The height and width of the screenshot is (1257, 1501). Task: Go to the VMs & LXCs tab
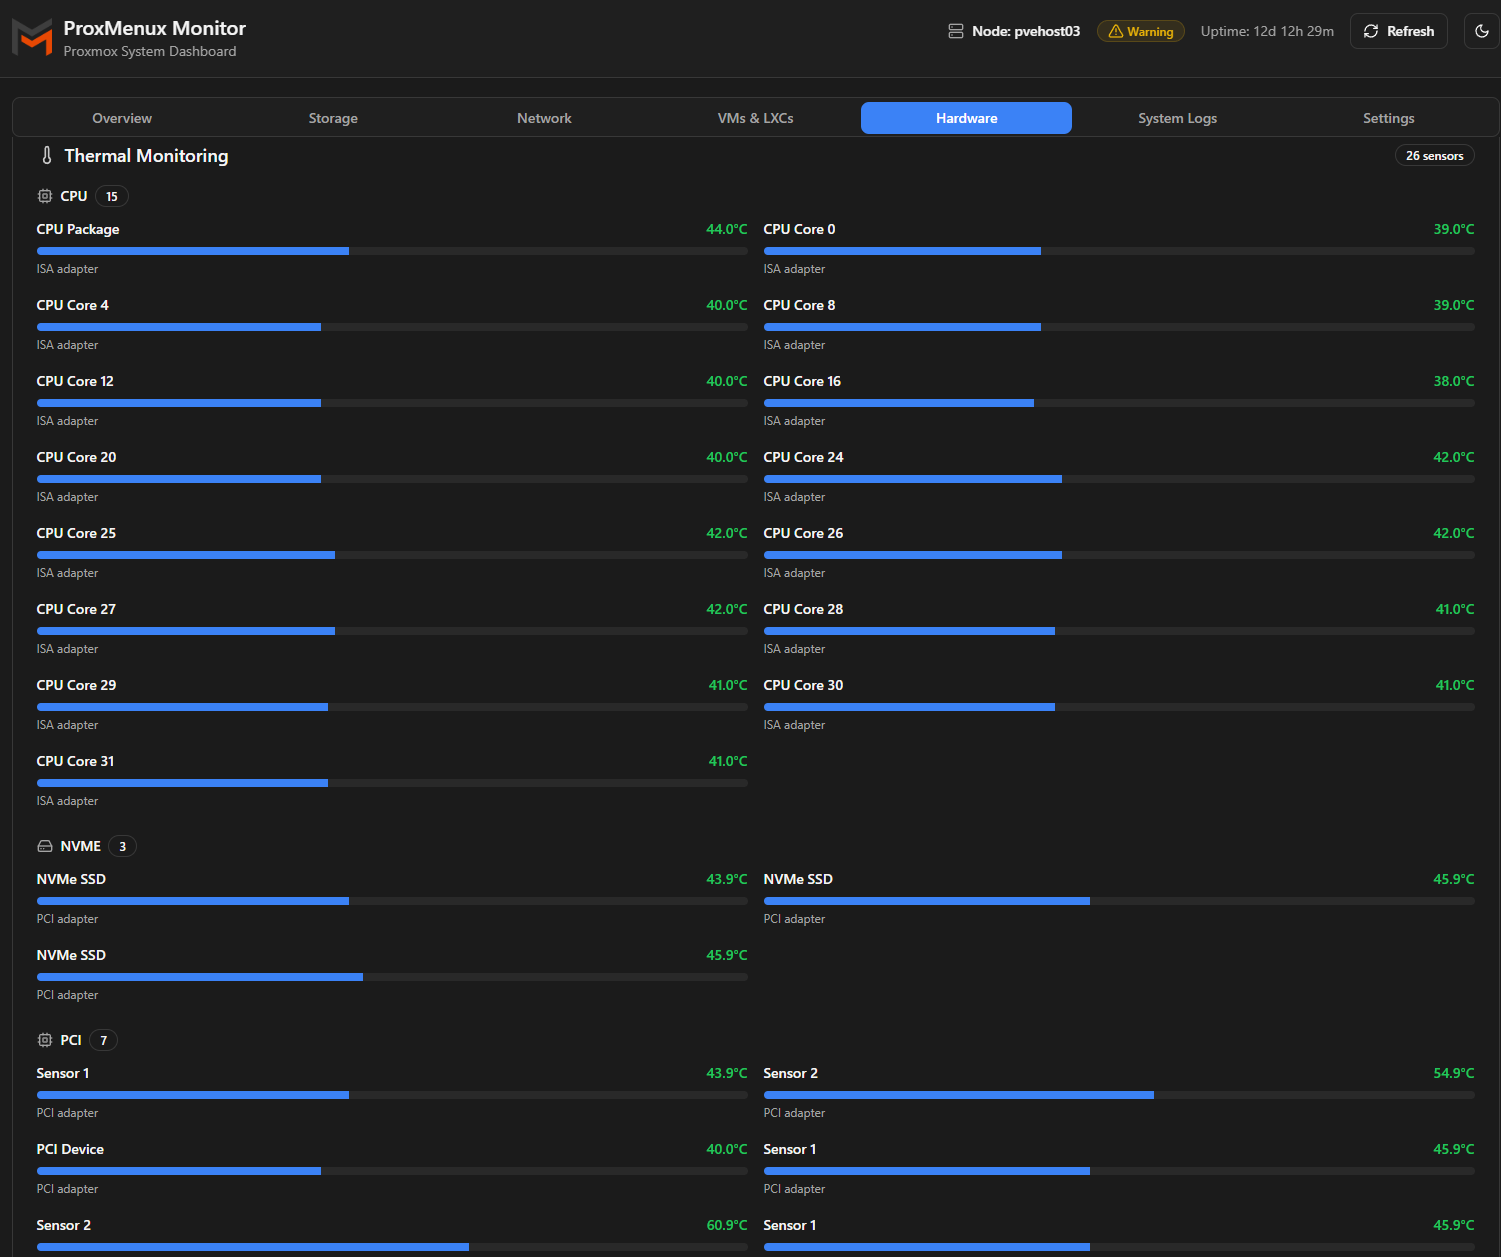click(755, 118)
